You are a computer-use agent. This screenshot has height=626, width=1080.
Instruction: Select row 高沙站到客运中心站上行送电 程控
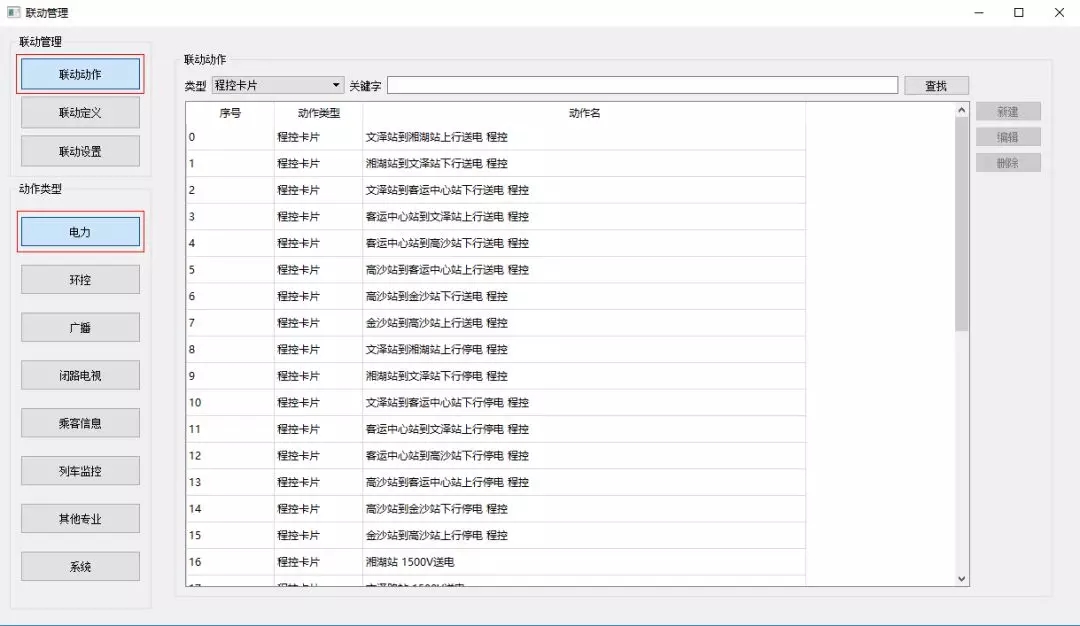(x=495, y=270)
